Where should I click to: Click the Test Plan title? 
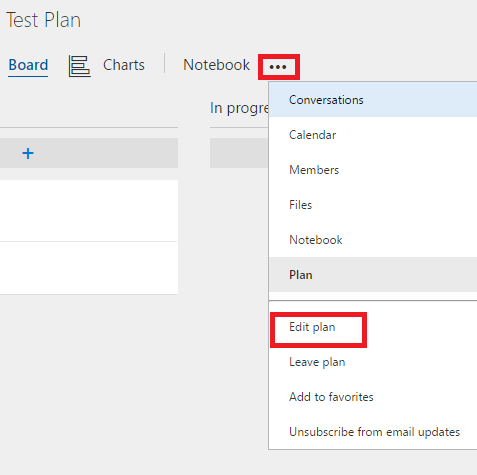click(44, 20)
